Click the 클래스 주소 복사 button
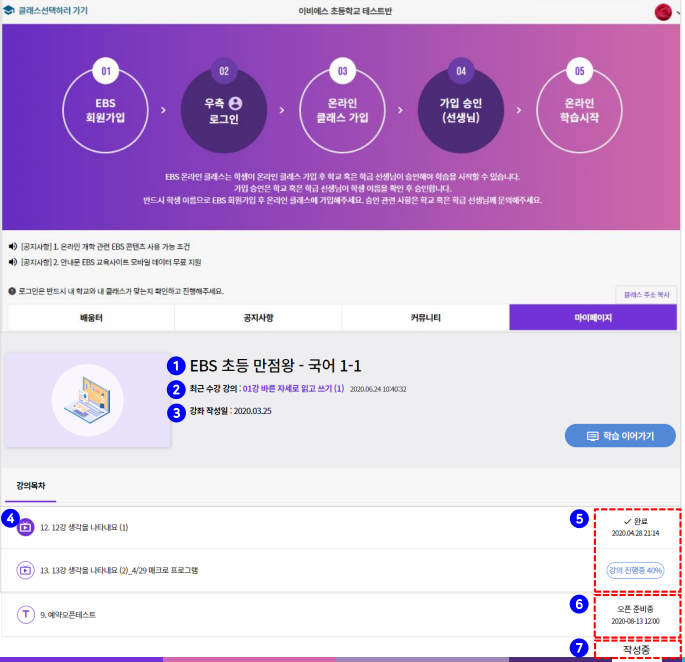This screenshot has height=662, width=685. point(646,295)
